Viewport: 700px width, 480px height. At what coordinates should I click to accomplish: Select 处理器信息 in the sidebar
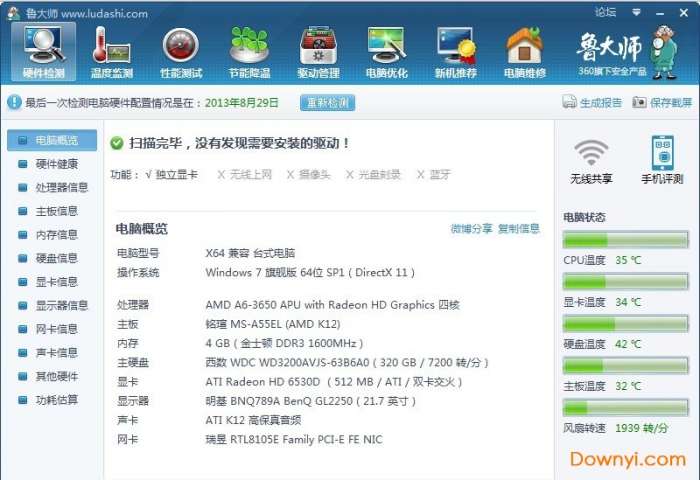point(52,188)
